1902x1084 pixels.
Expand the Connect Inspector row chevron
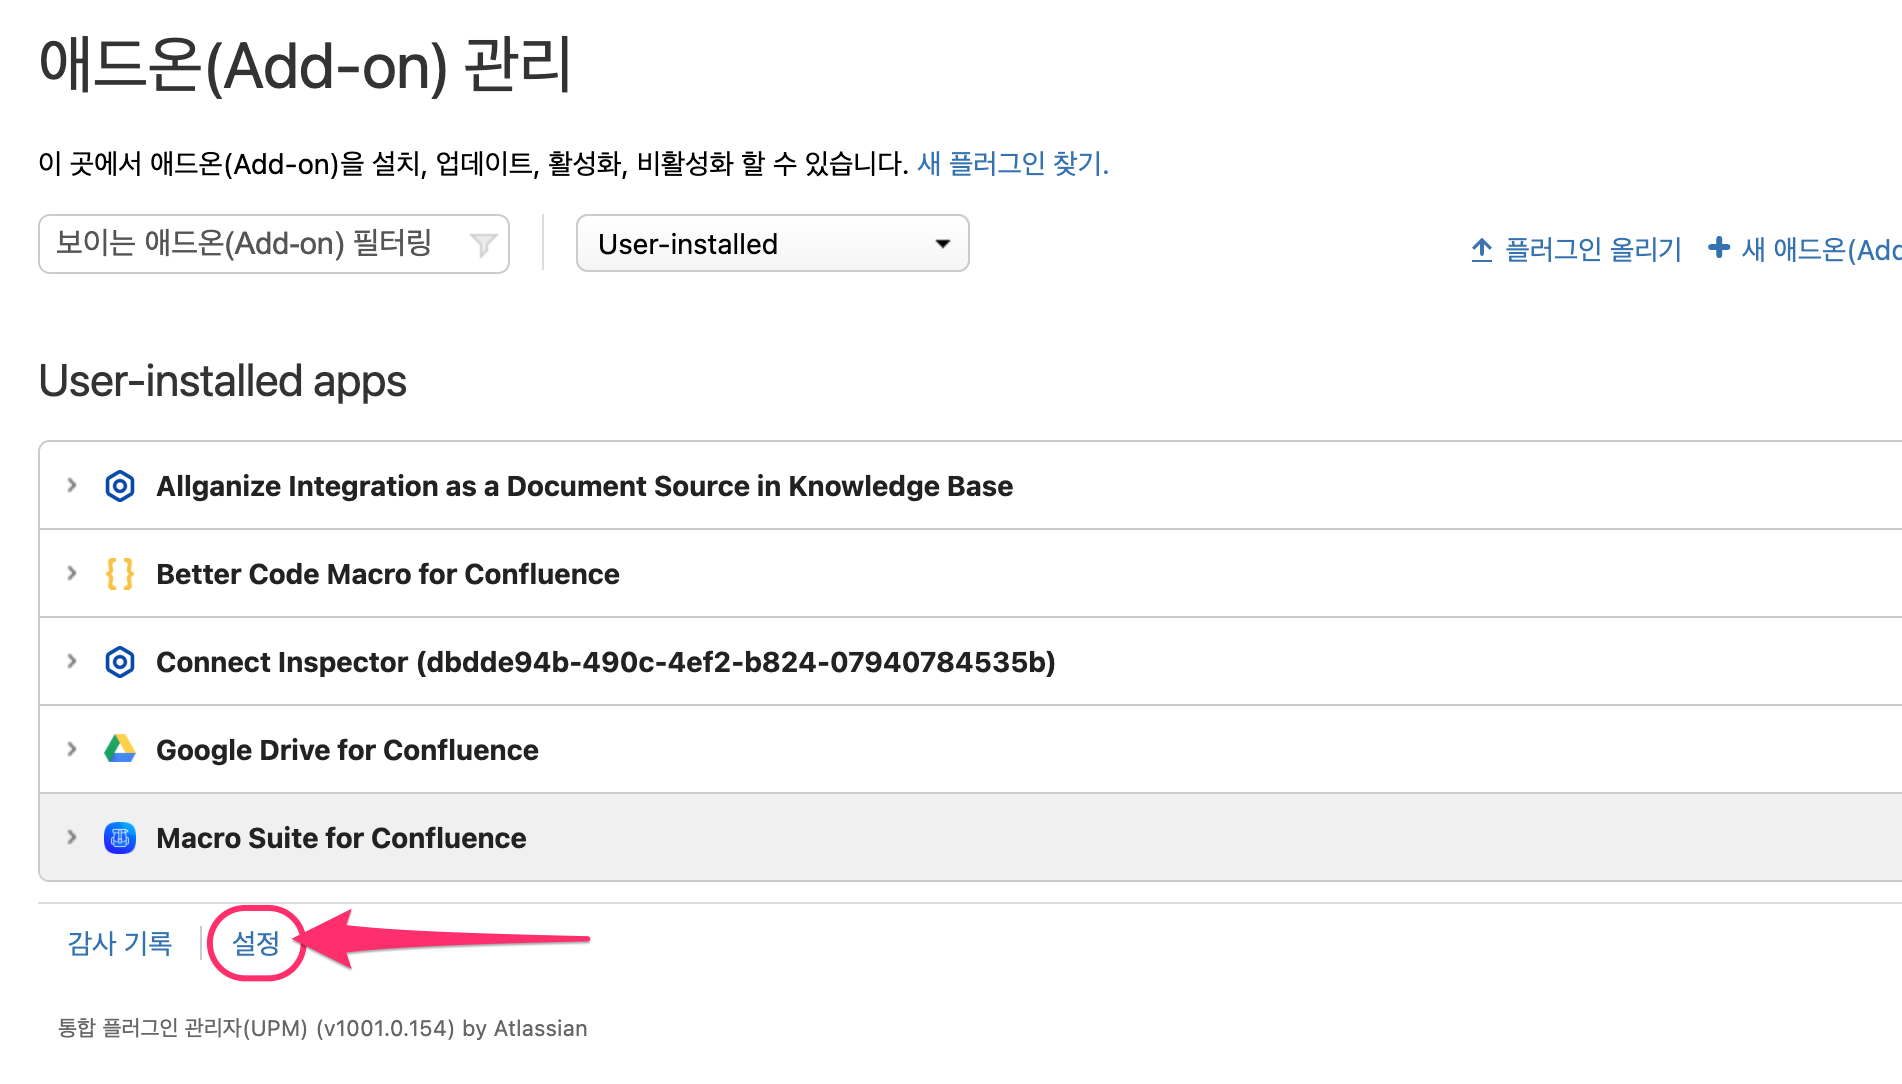pos(72,661)
